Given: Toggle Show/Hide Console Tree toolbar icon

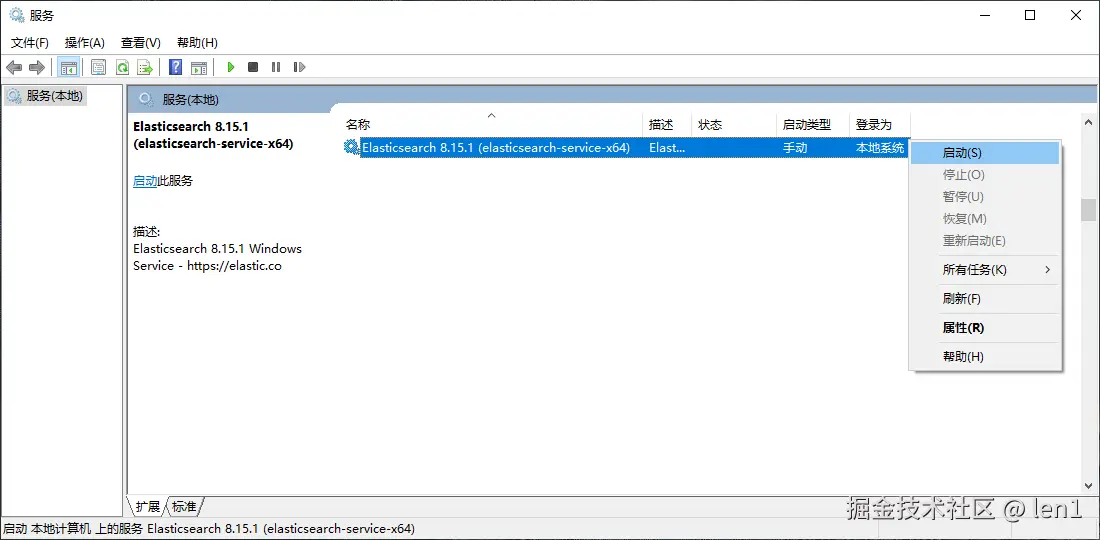Looking at the screenshot, I should (x=68, y=67).
